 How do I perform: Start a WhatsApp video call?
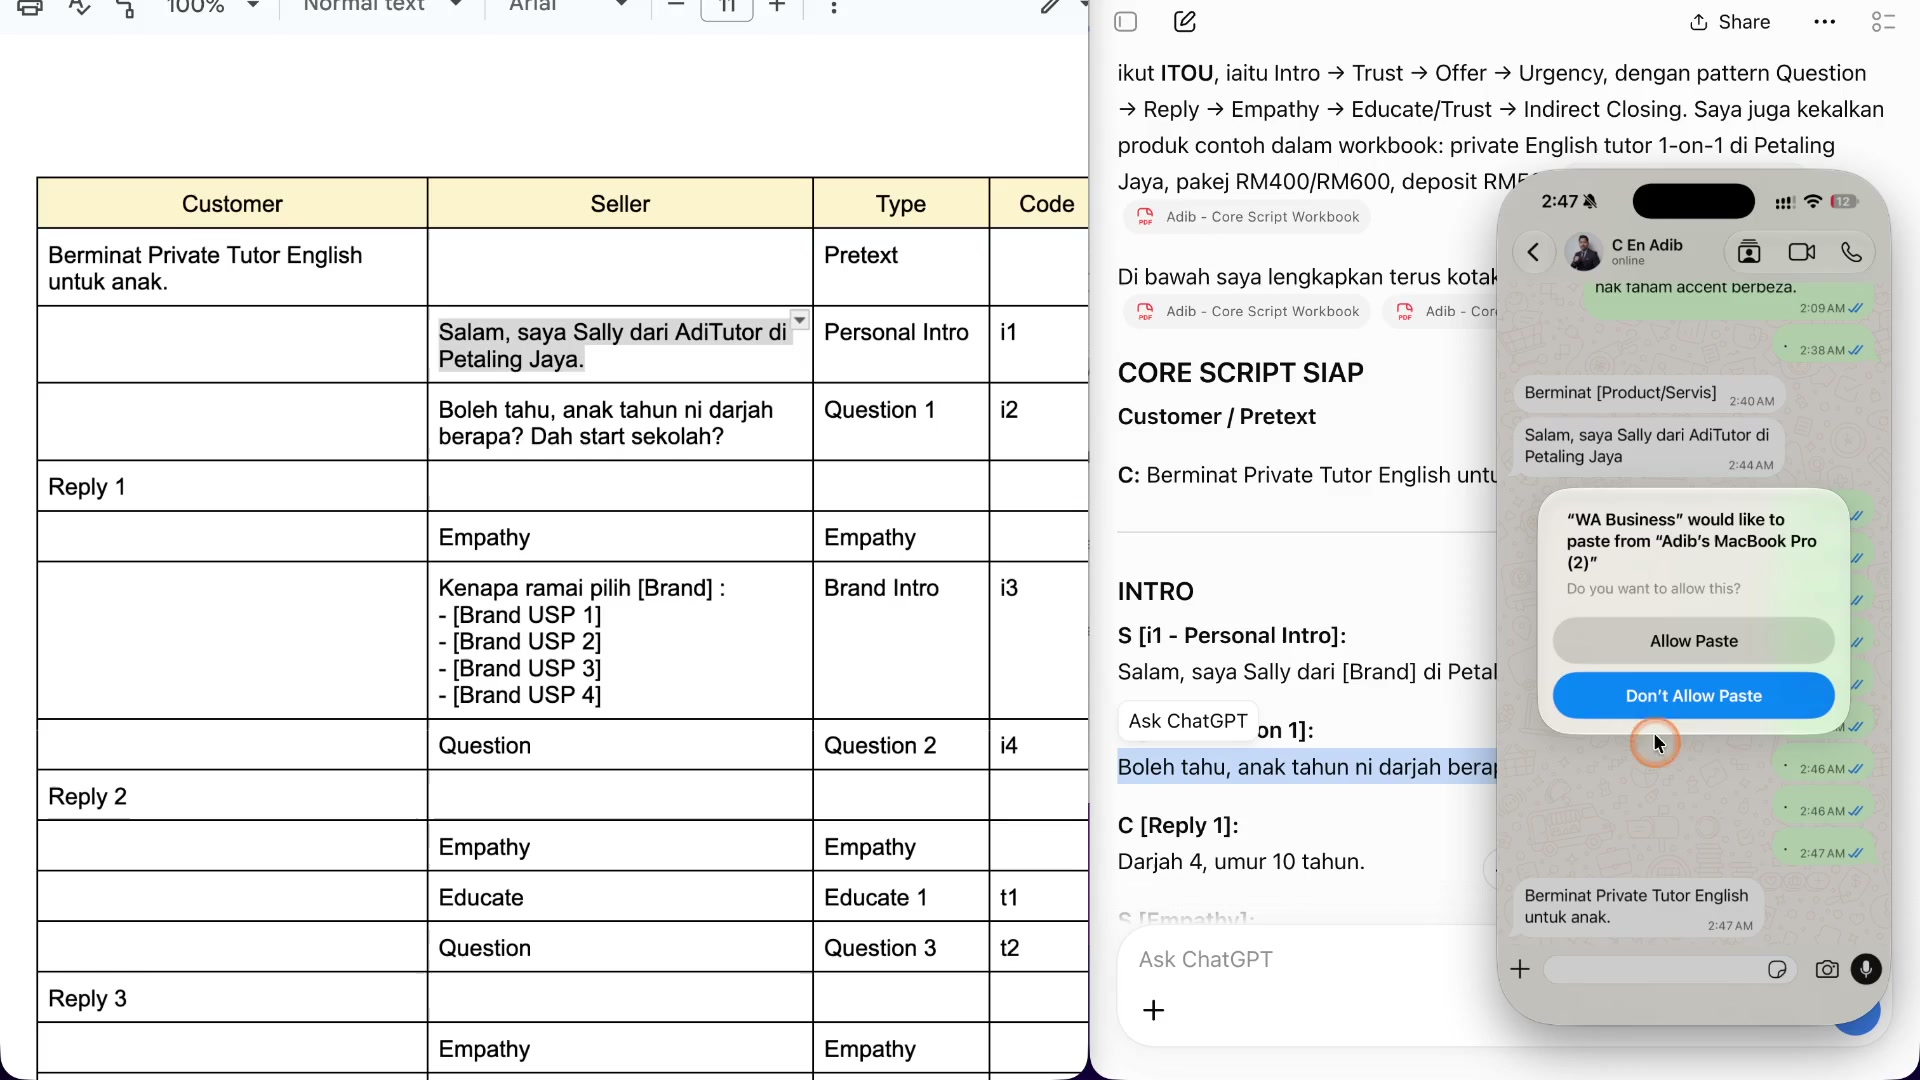(x=1802, y=252)
